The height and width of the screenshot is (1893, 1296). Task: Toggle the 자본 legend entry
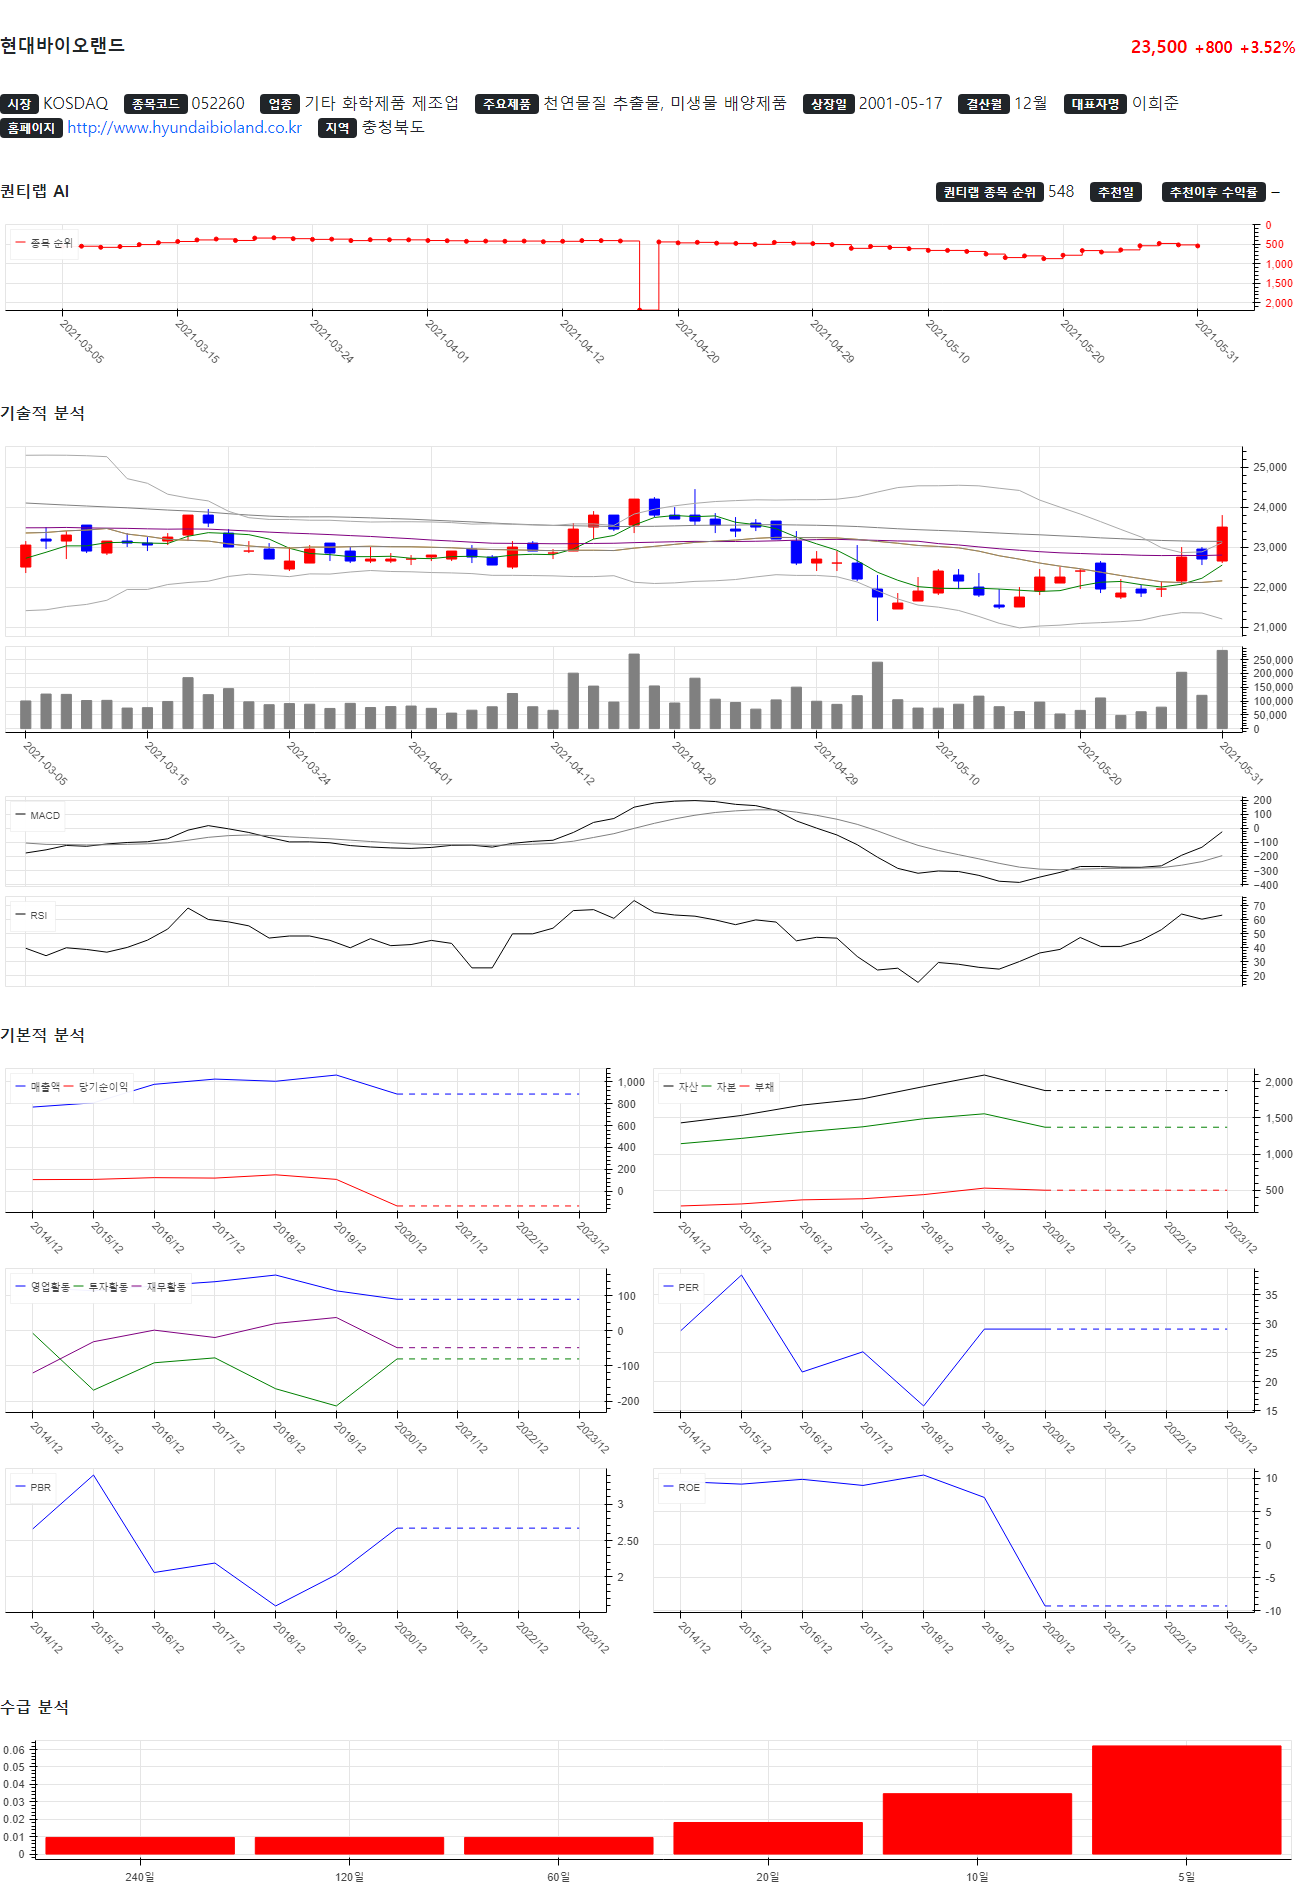[719, 1086]
